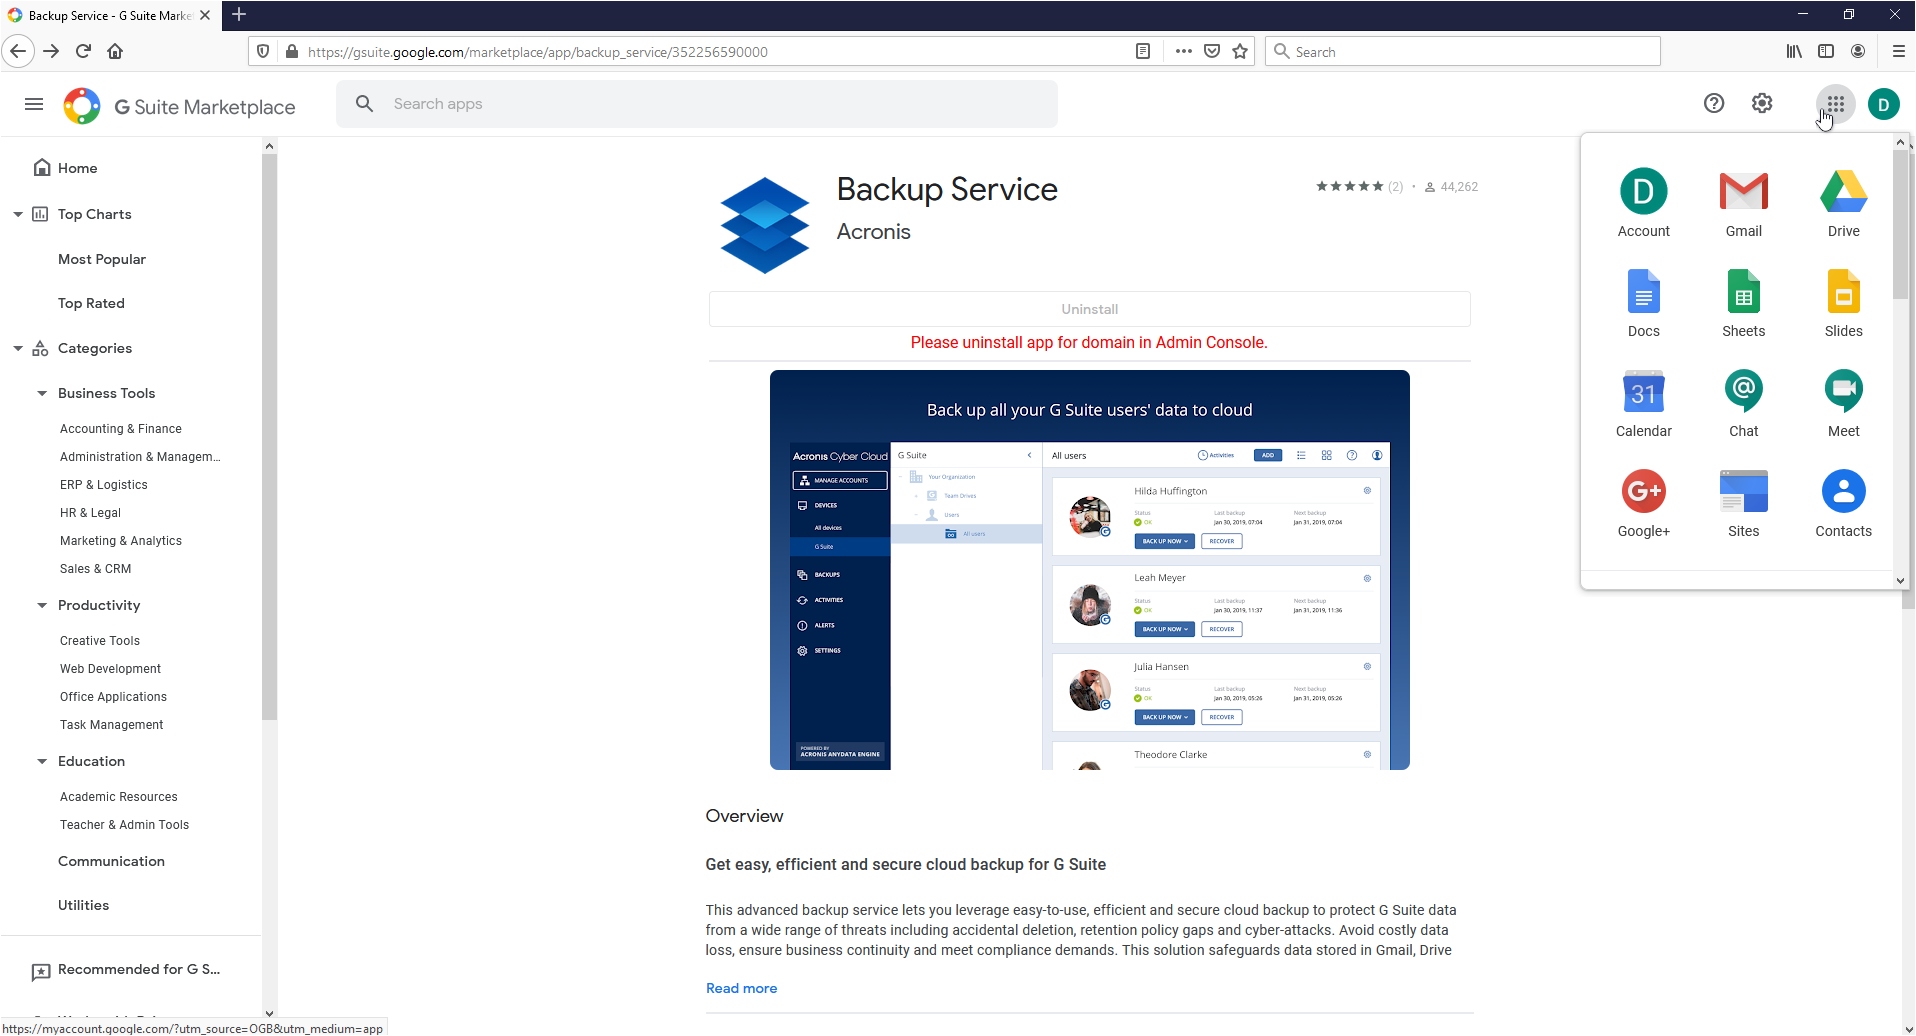Image resolution: width=1916 pixels, height=1036 pixels.
Task: Collapse the Business Tools group
Action: click(x=42, y=393)
